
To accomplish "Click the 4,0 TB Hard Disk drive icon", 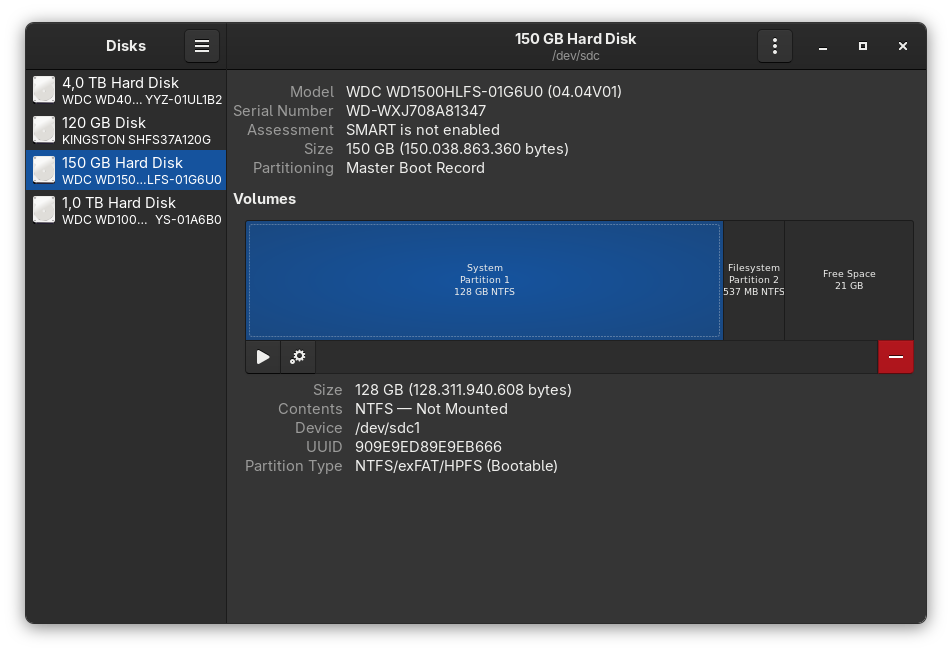I will pyautogui.click(x=44, y=90).
